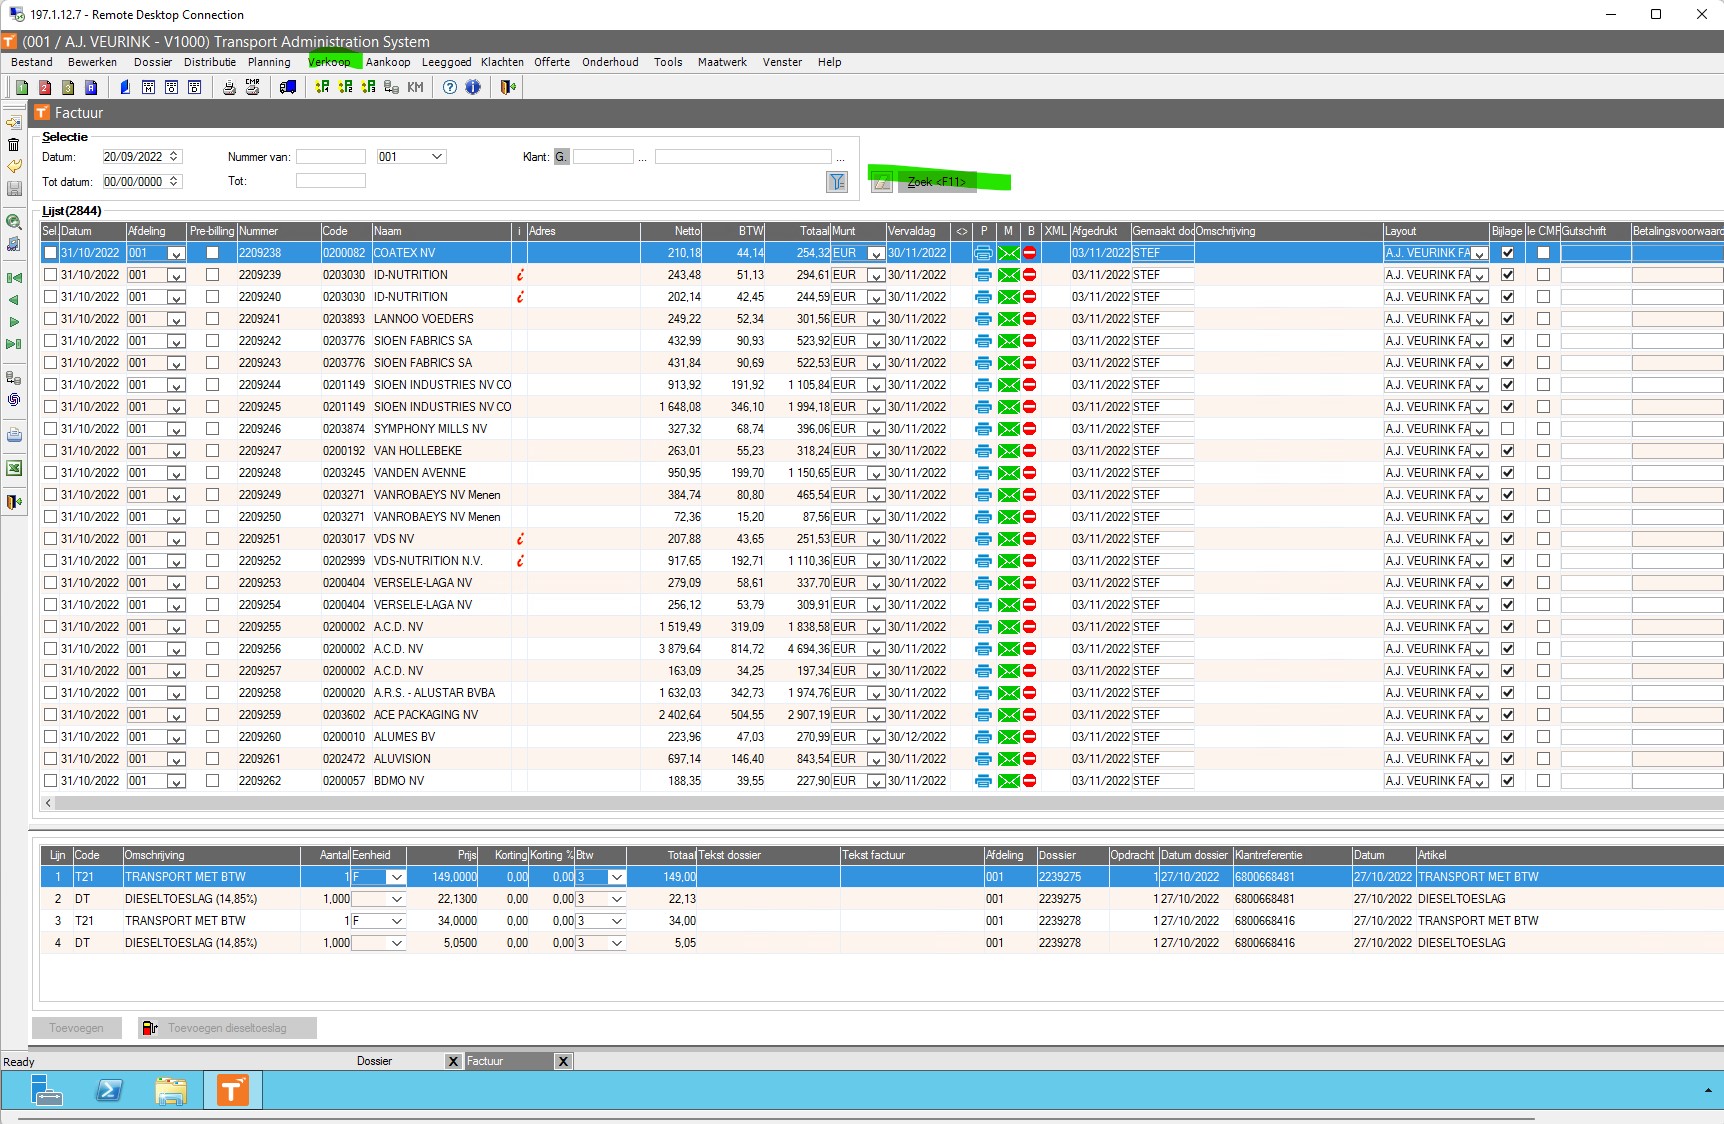
Task: Click the red block icon for invoice 2209241
Action: [1029, 319]
